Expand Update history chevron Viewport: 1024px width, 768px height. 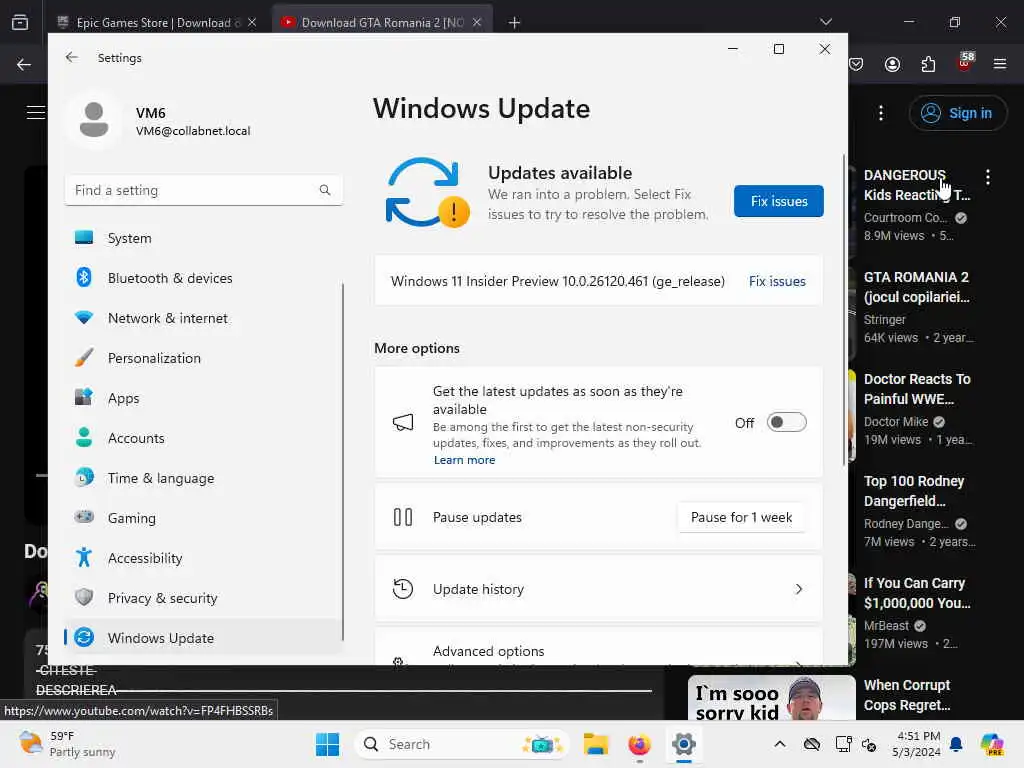799,589
